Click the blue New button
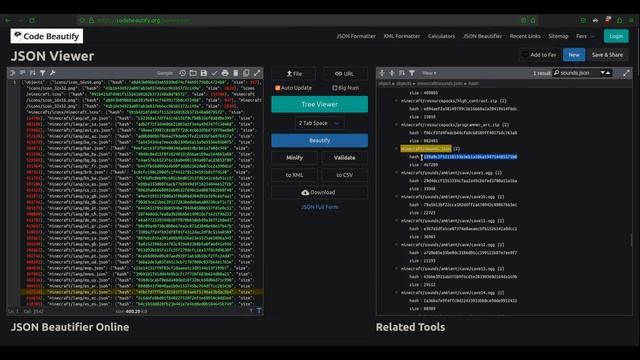640x360 pixels. pos(574,55)
